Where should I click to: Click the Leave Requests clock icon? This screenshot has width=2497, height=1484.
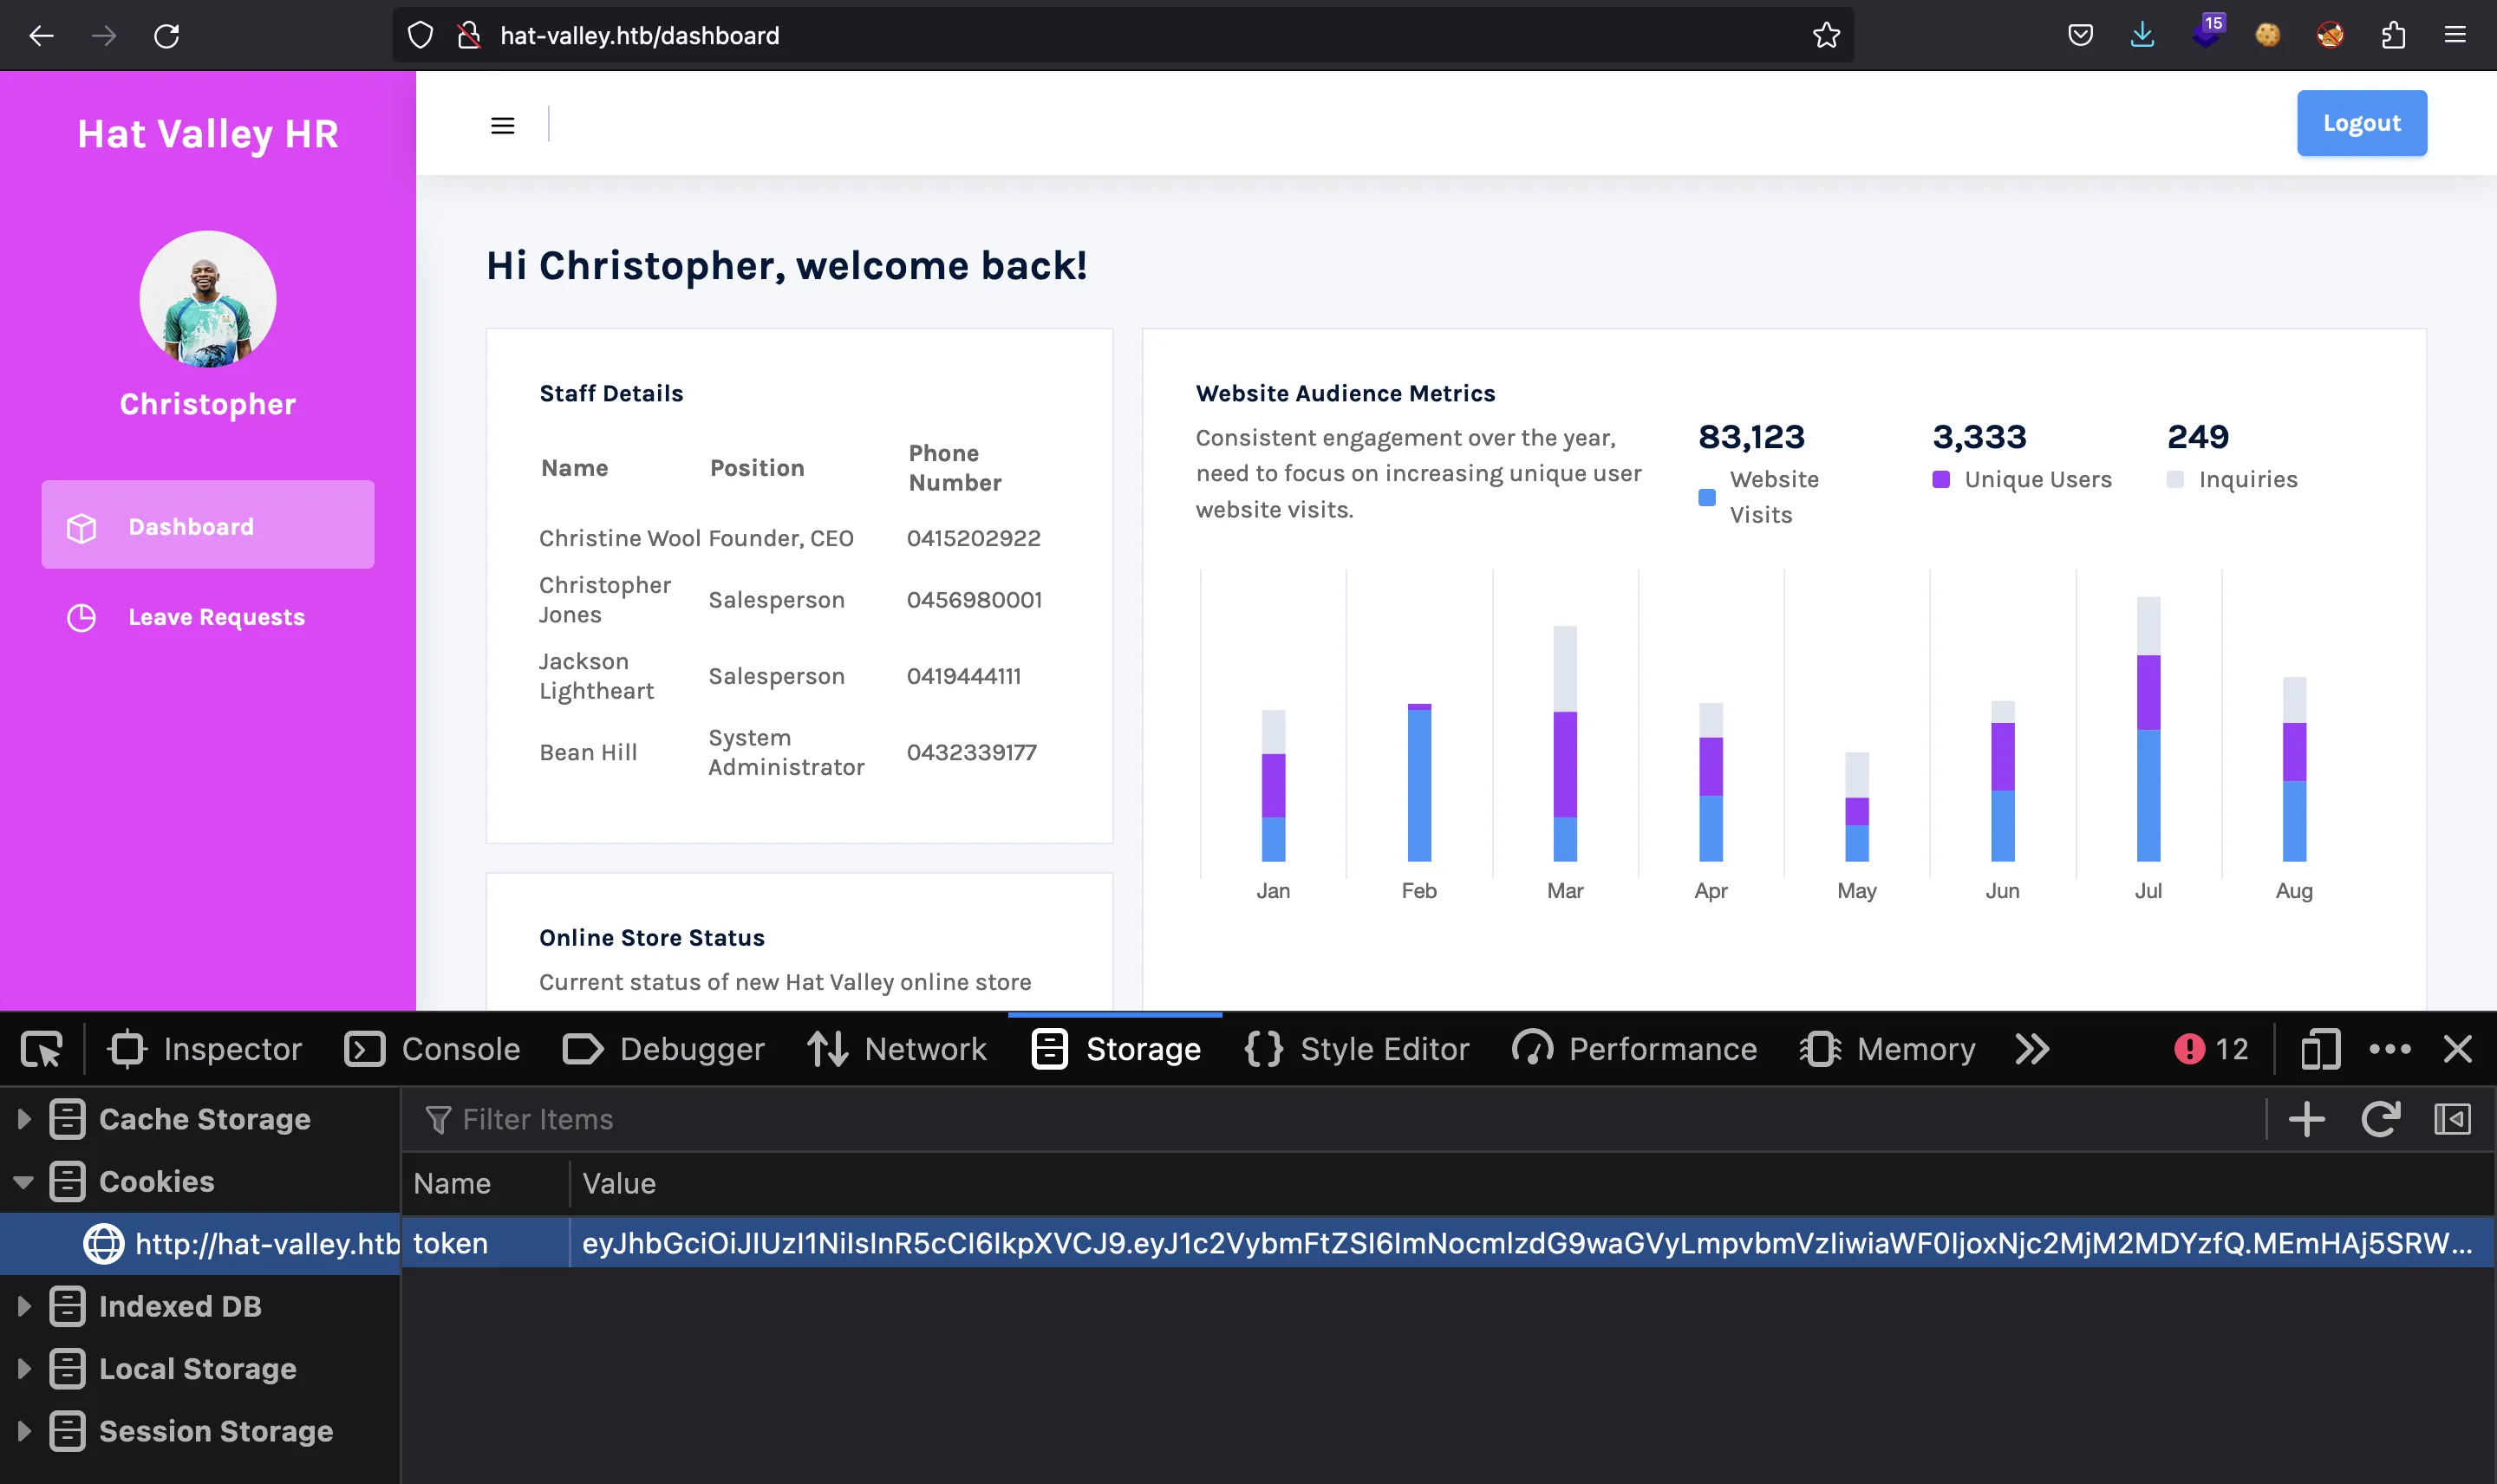(x=81, y=618)
